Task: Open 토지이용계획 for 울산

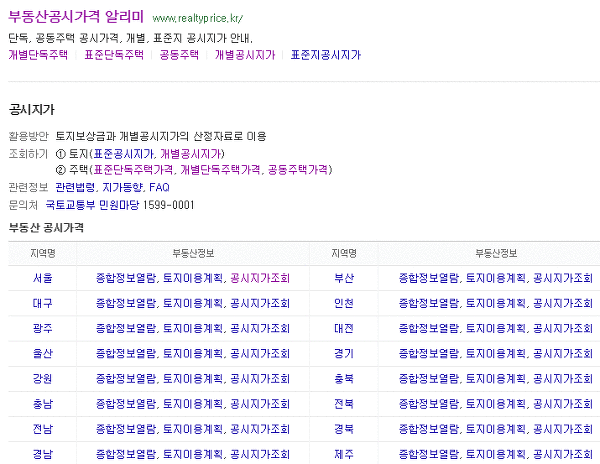Action: coord(193,353)
